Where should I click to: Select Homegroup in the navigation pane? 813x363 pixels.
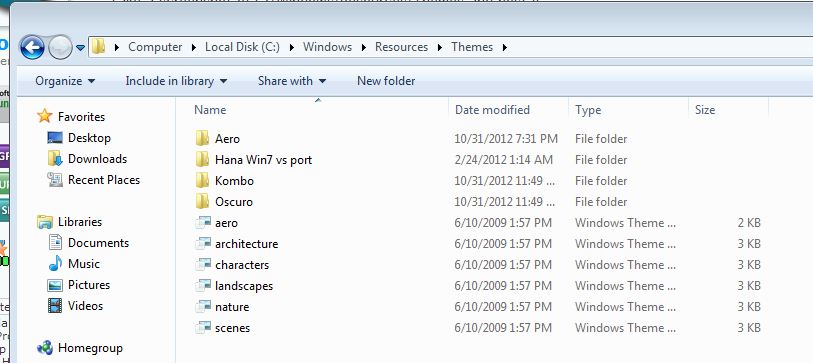click(x=90, y=348)
